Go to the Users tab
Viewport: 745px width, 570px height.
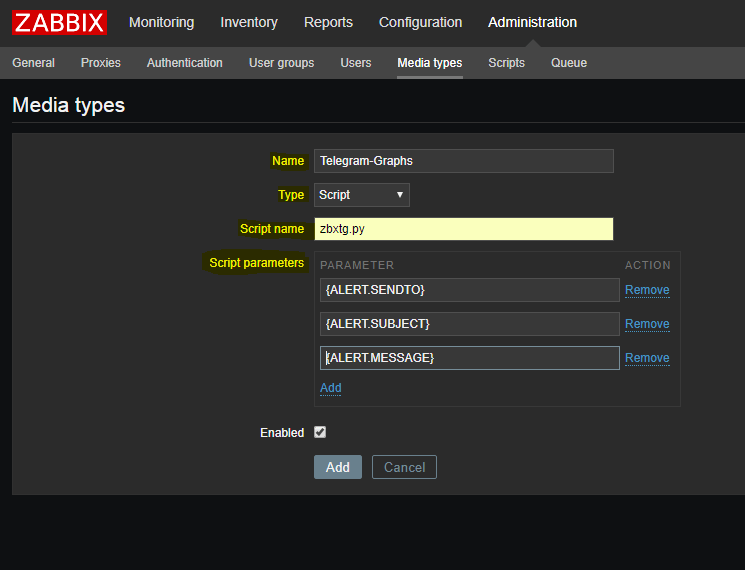point(356,63)
